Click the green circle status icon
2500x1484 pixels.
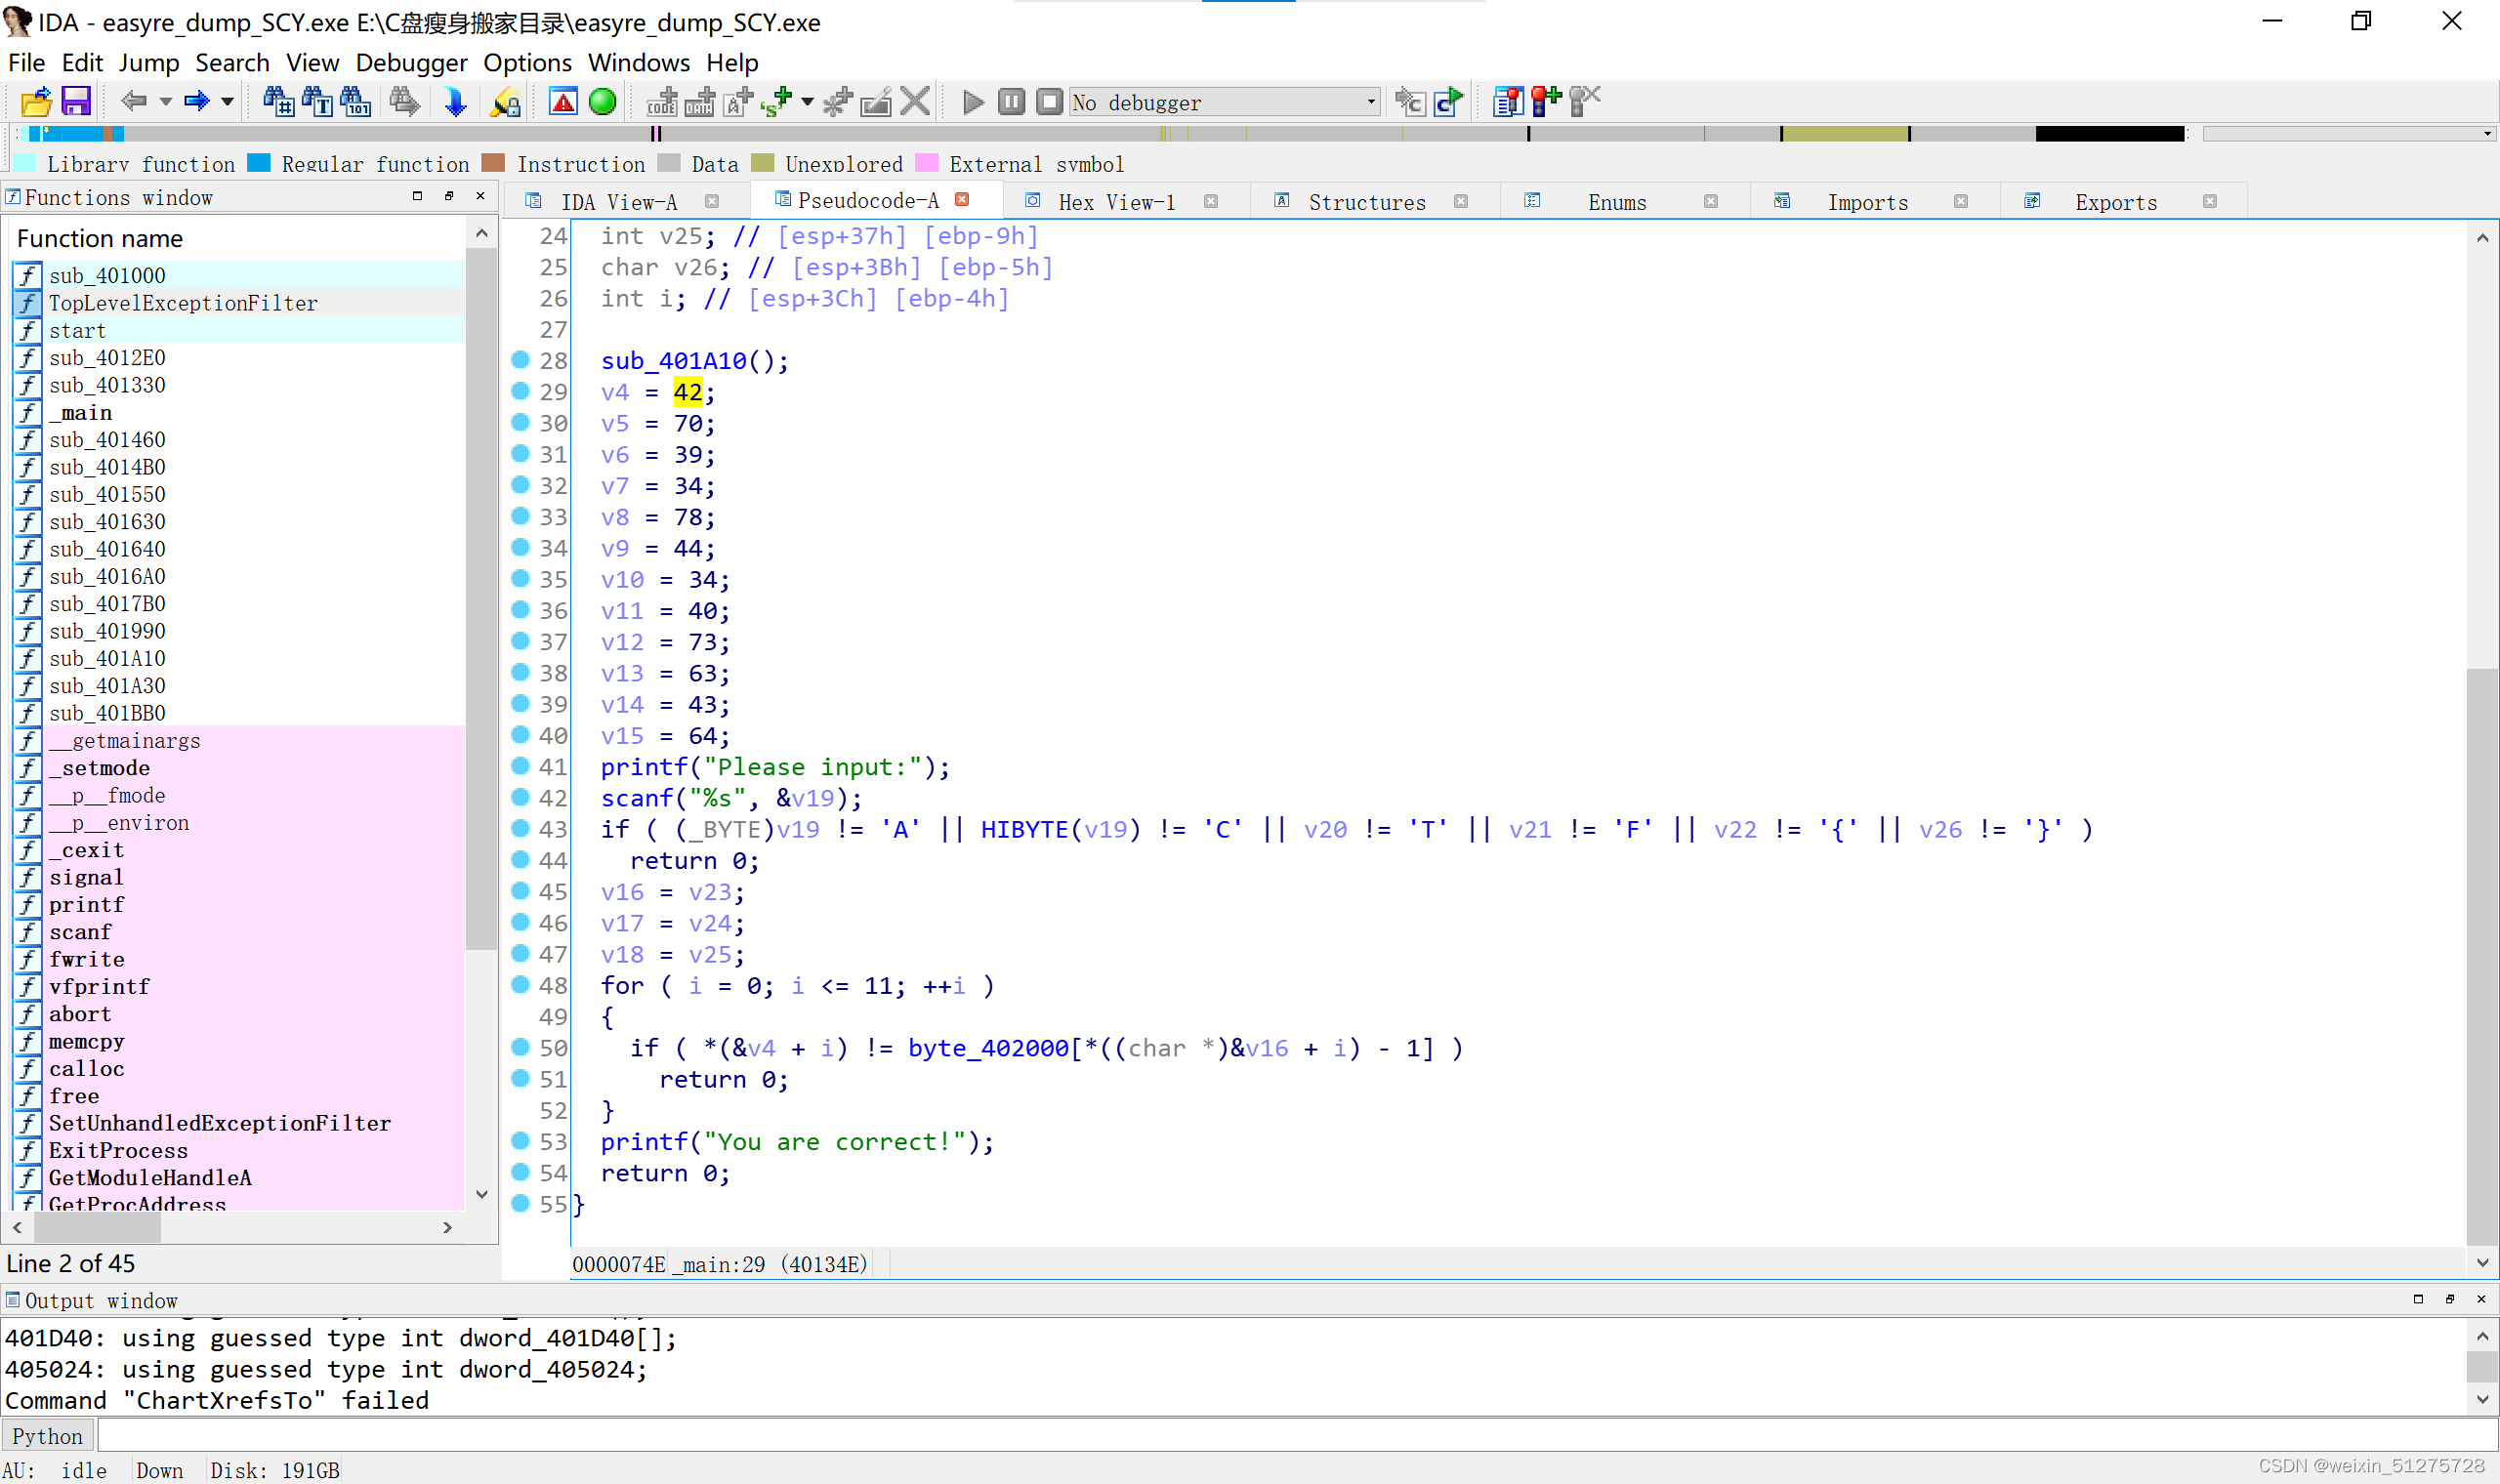pos(602,102)
